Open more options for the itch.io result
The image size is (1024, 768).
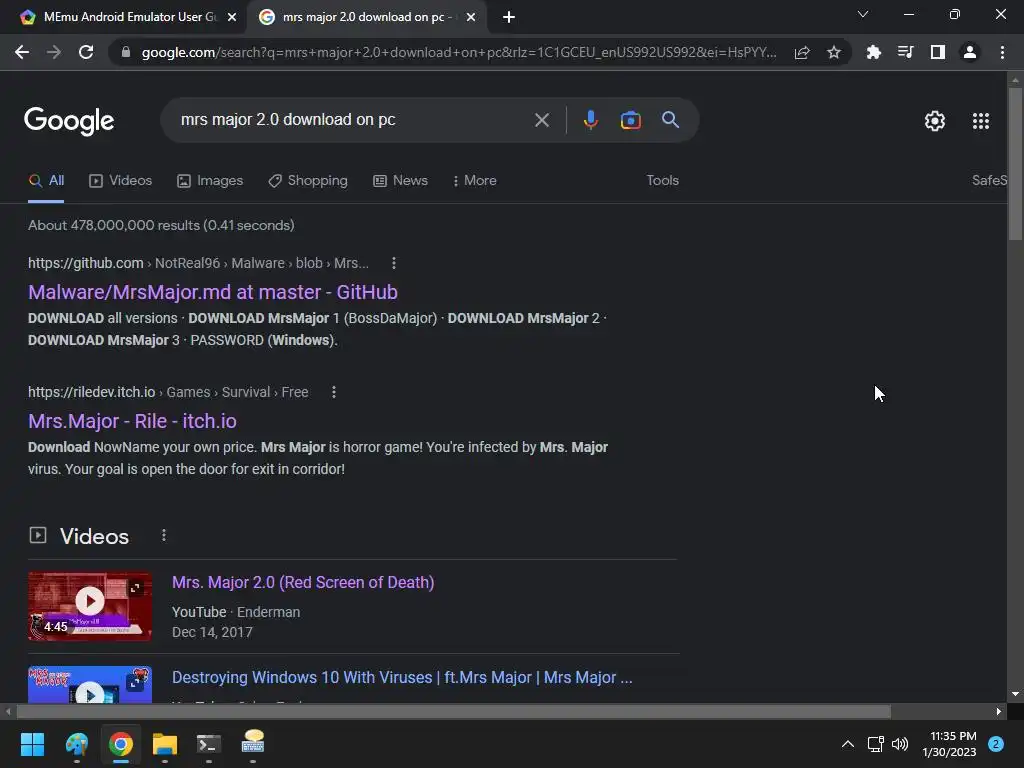(334, 392)
